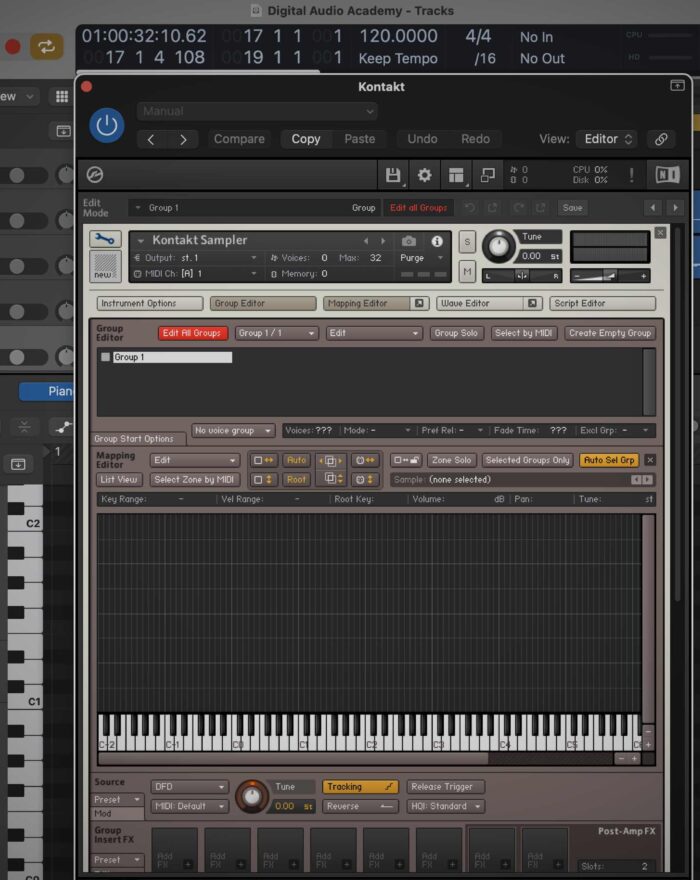Click the record button in Logic transport

click(x=12, y=47)
